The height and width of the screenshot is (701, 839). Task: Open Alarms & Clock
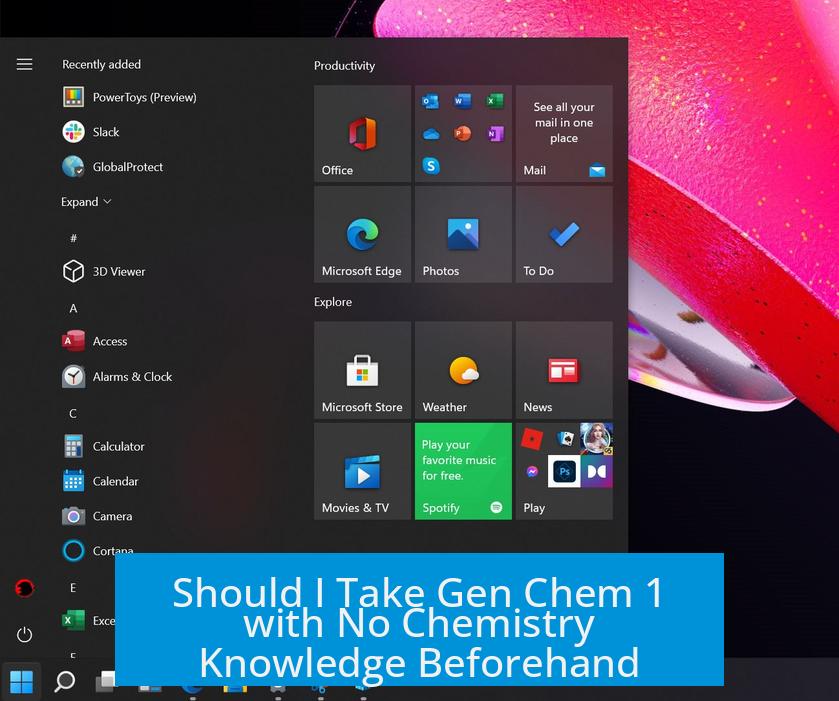click(117, 377)
